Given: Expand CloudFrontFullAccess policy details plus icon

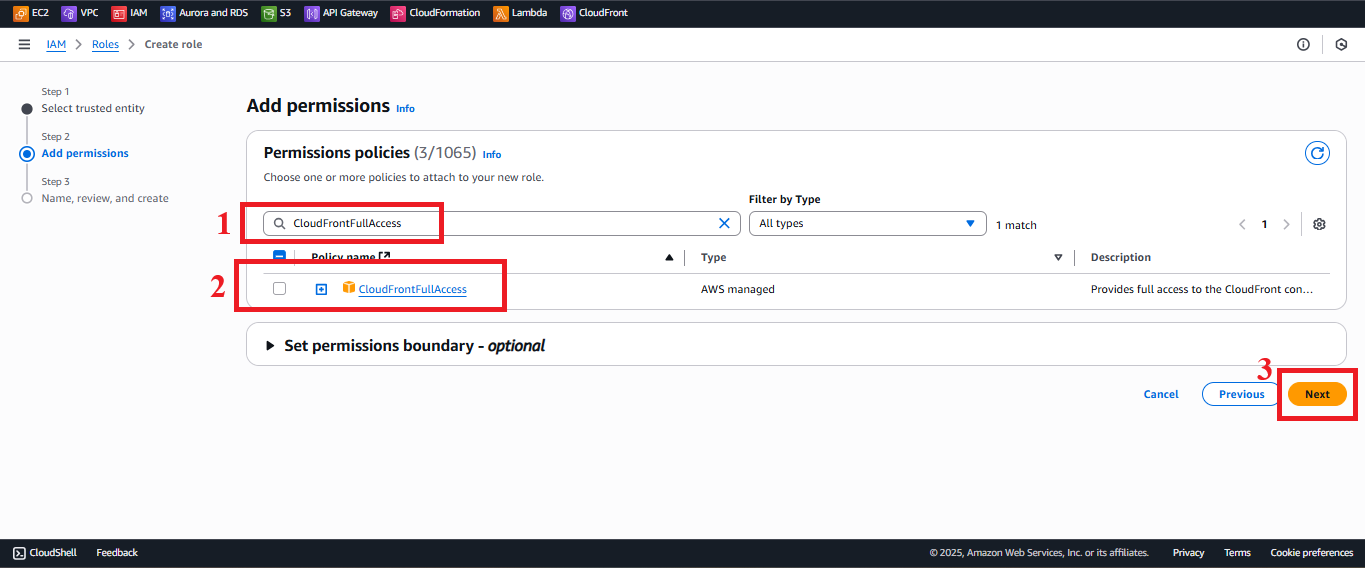Looking at the screenshot, I should coord(321,289).
